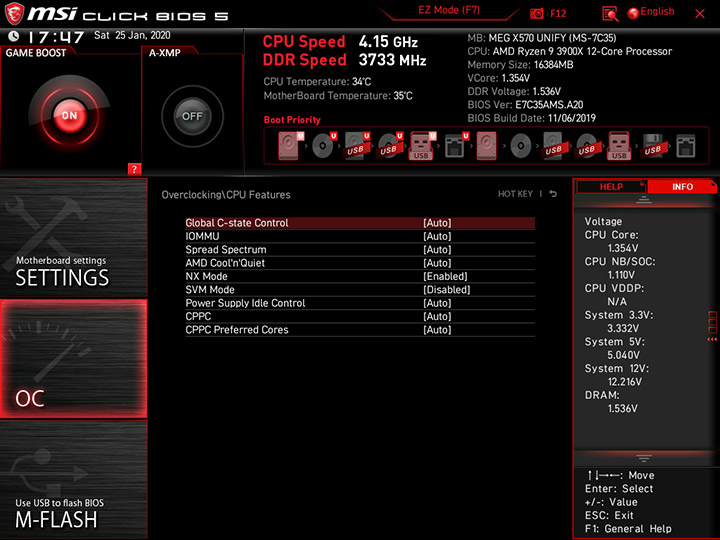720x540 pixels.
Task: Click the MSI dragon shield logo
Action: click(14, 13)
